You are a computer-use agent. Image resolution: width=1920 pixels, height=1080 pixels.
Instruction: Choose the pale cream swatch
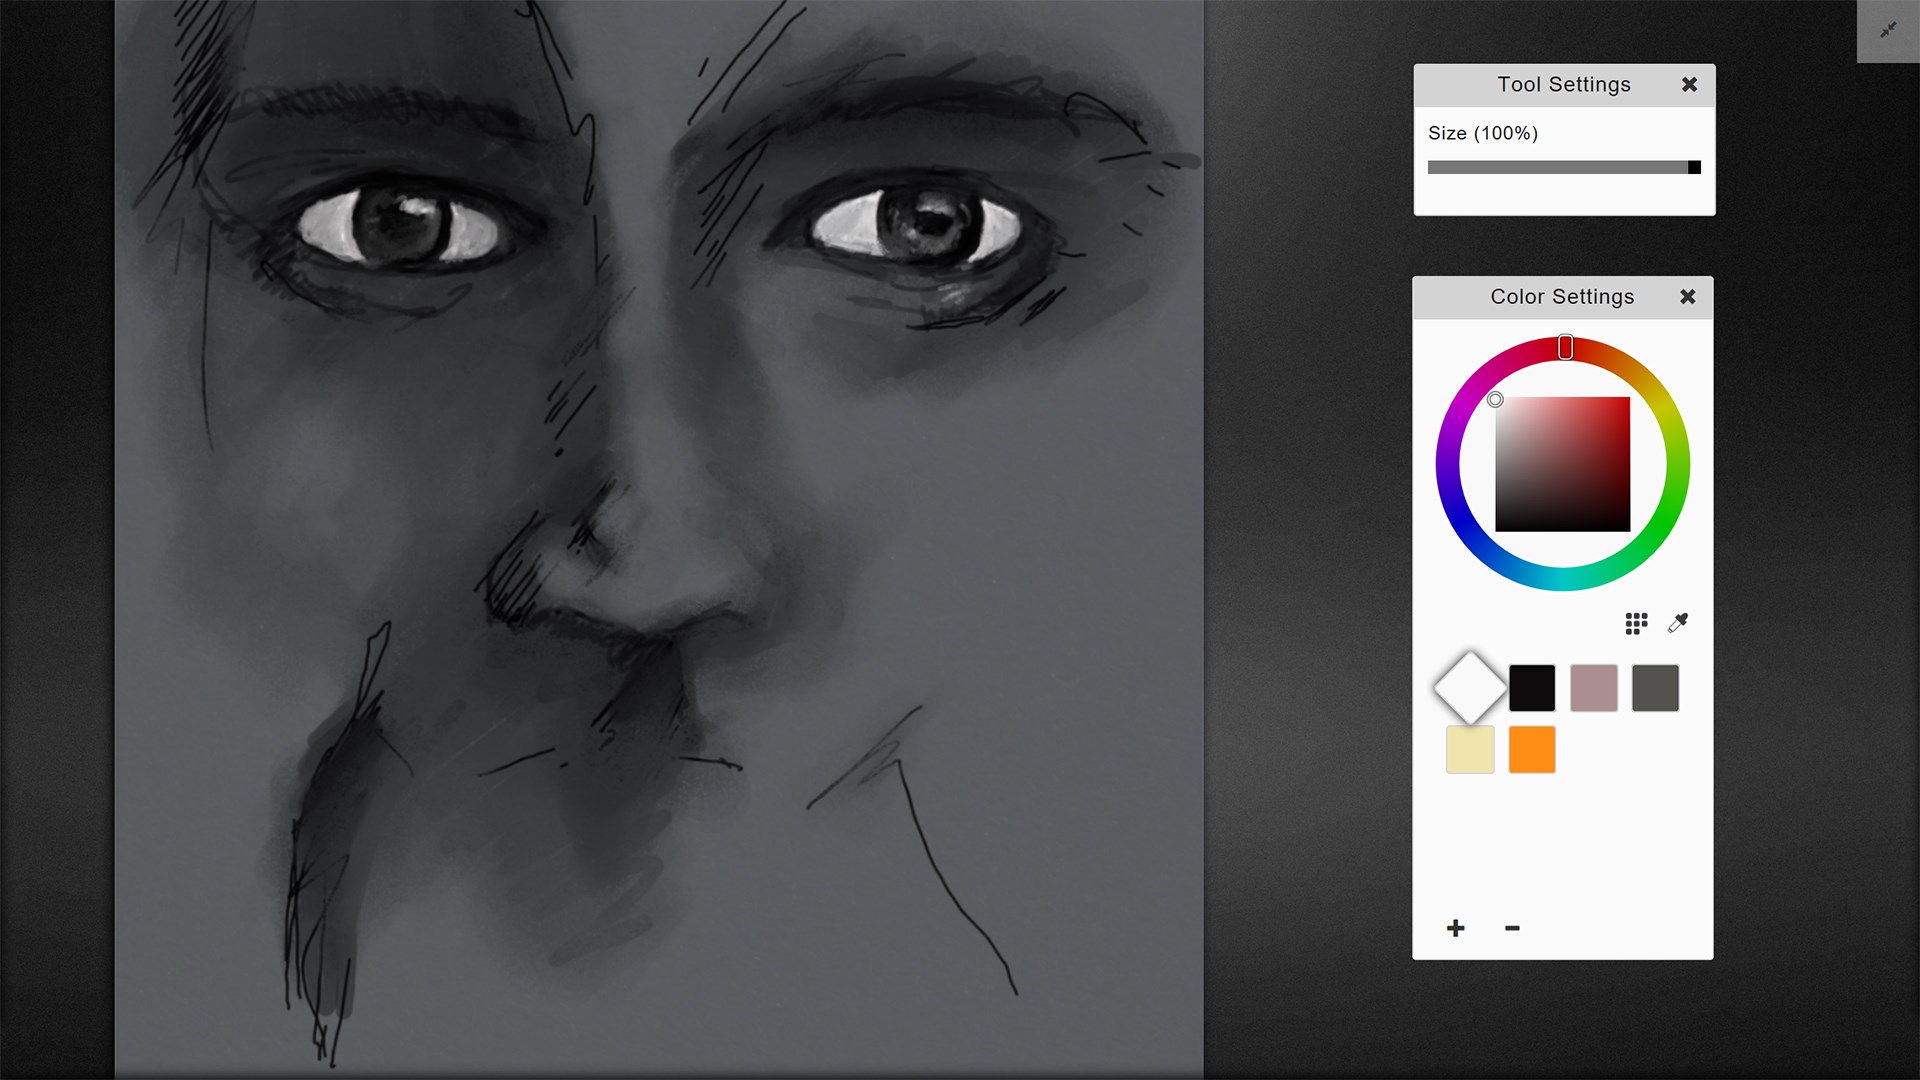[x=1469, y=749]
